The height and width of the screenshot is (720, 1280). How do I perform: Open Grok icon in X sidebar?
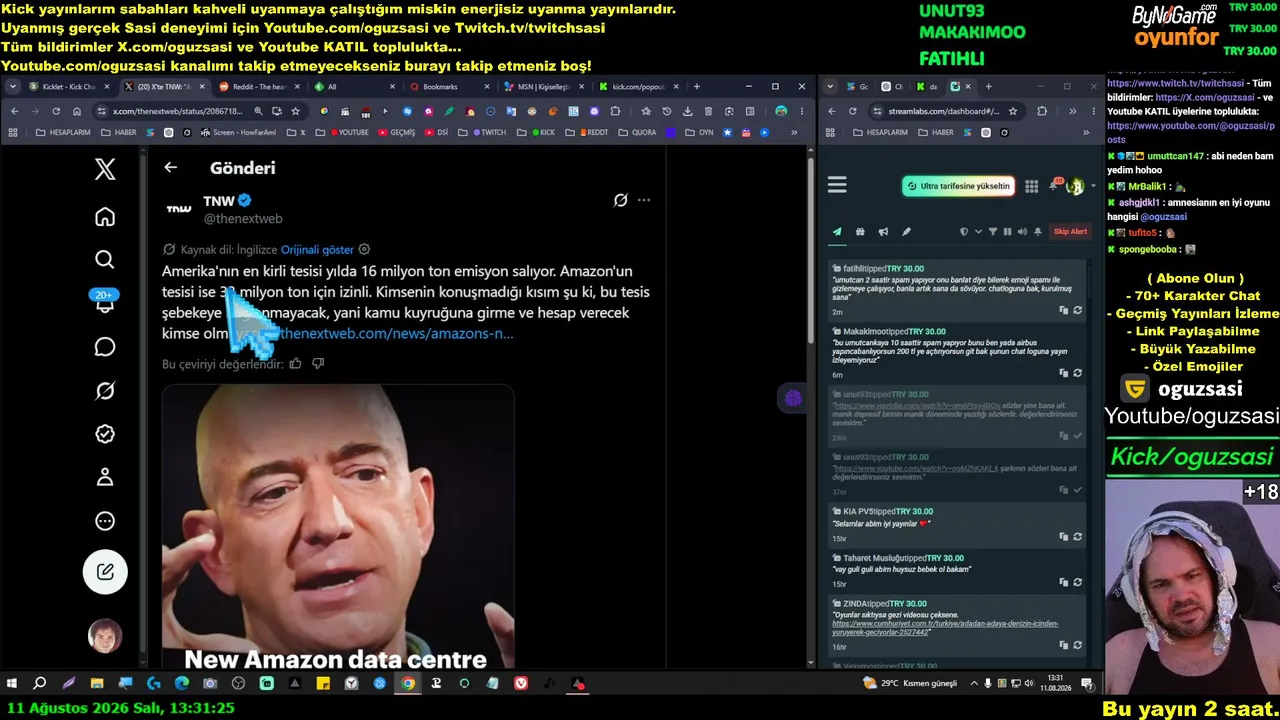pos(105,391)
